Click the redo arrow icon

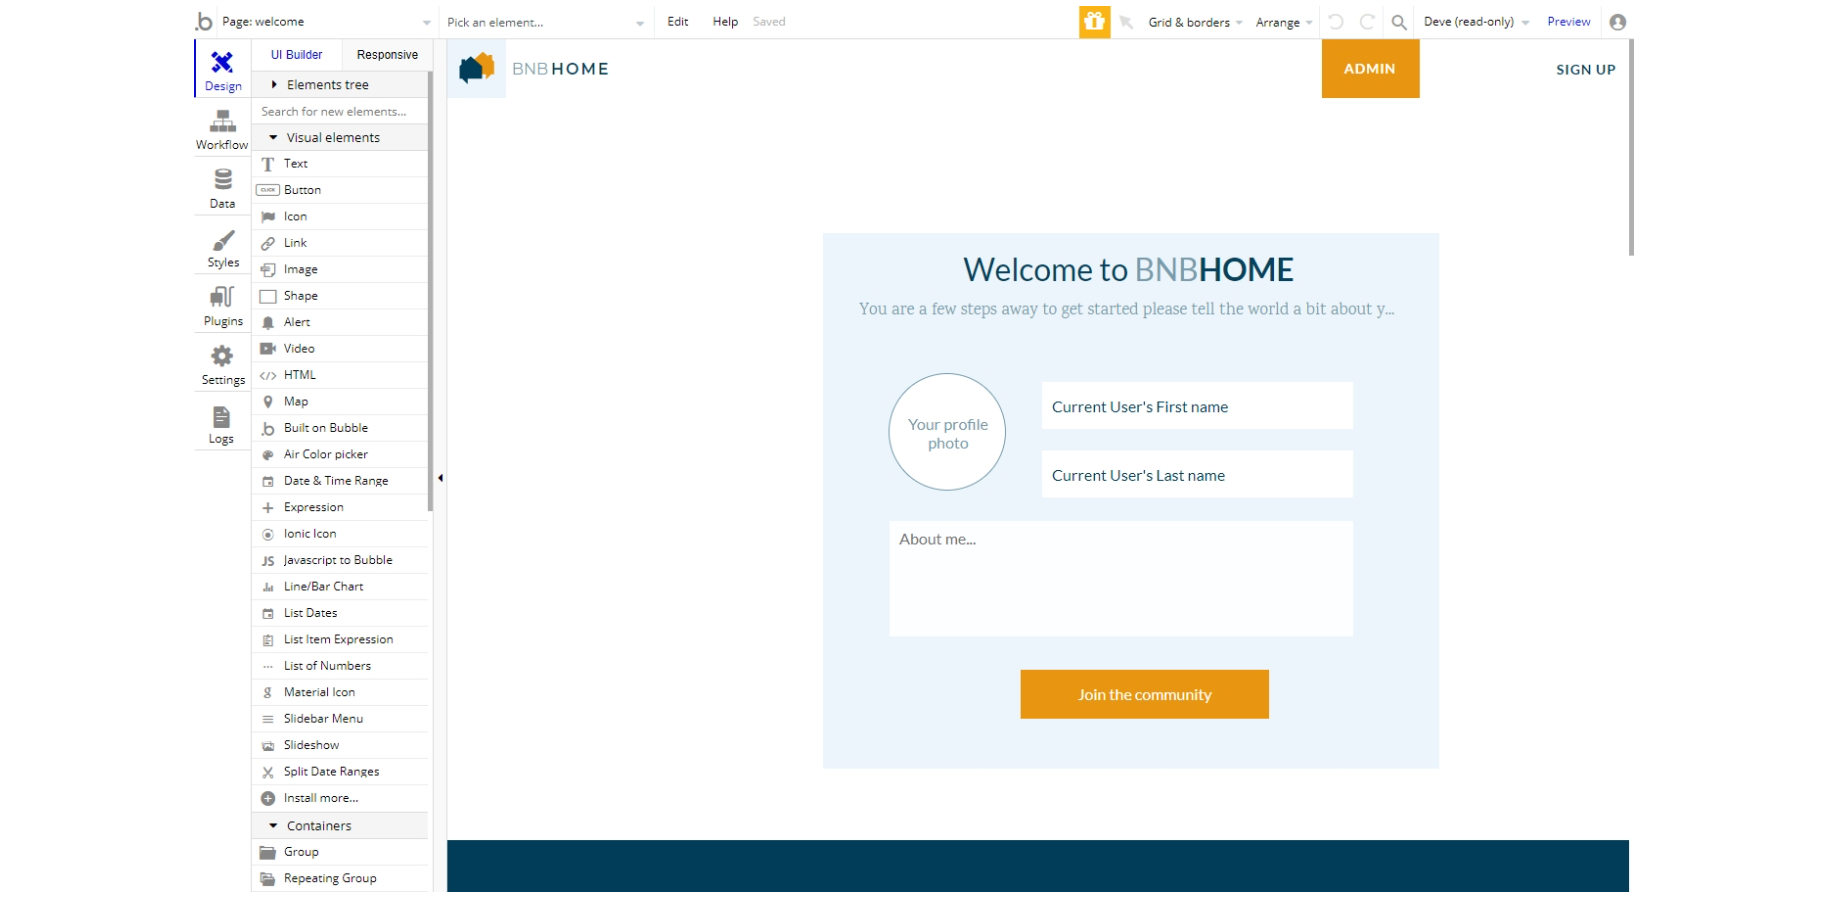coord(1367,21)
